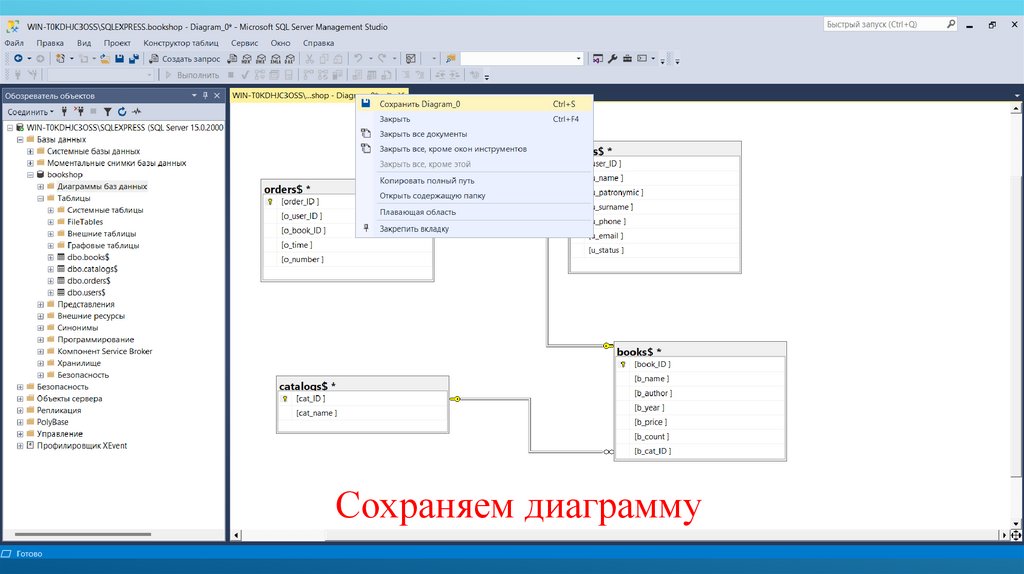This screenshot has height=574, width=1024.
Task: Click the navigate Back arrow icon
Action: tap(18, 59)
